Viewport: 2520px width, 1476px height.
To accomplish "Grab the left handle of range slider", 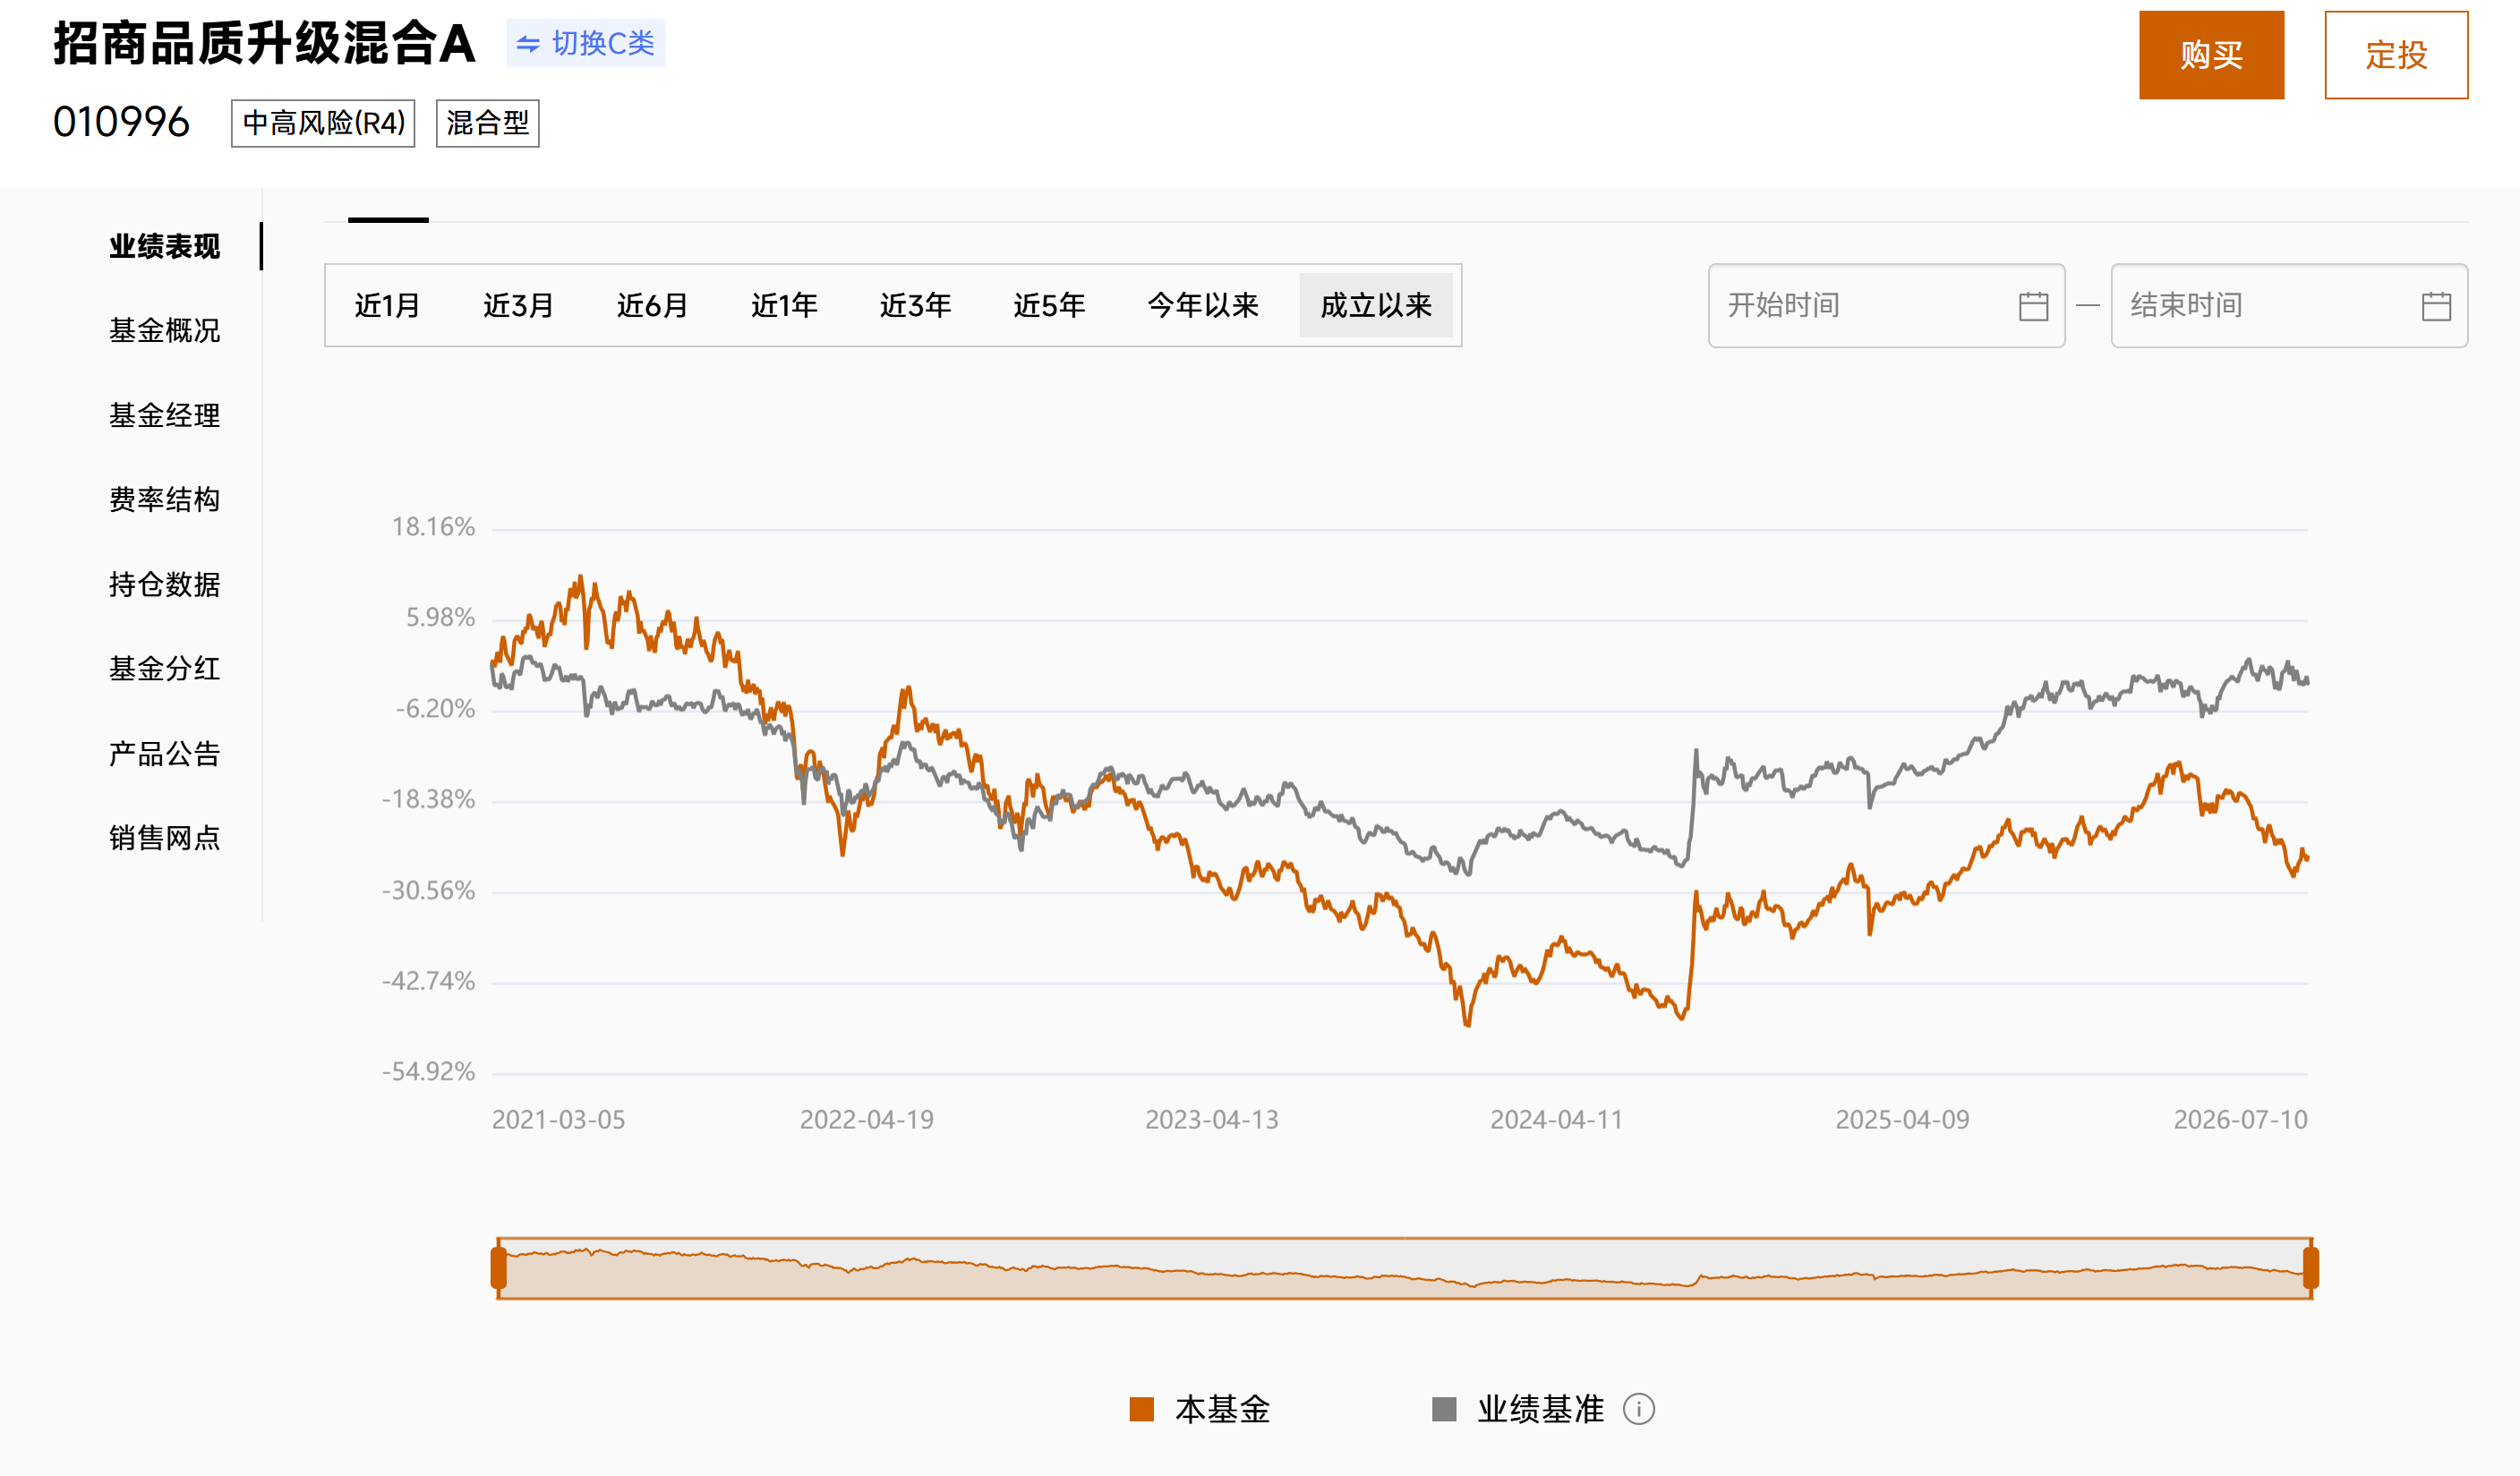I will coord(499,1268).
